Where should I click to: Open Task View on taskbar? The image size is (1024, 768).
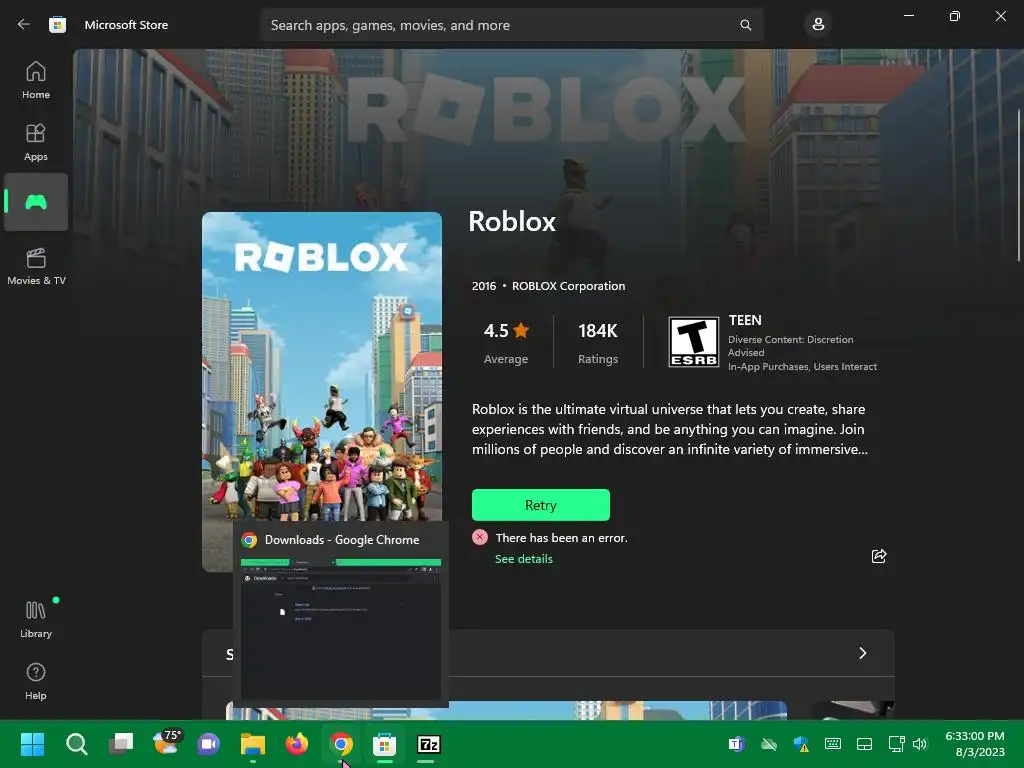pyautogui.click(x=121, y=744)
